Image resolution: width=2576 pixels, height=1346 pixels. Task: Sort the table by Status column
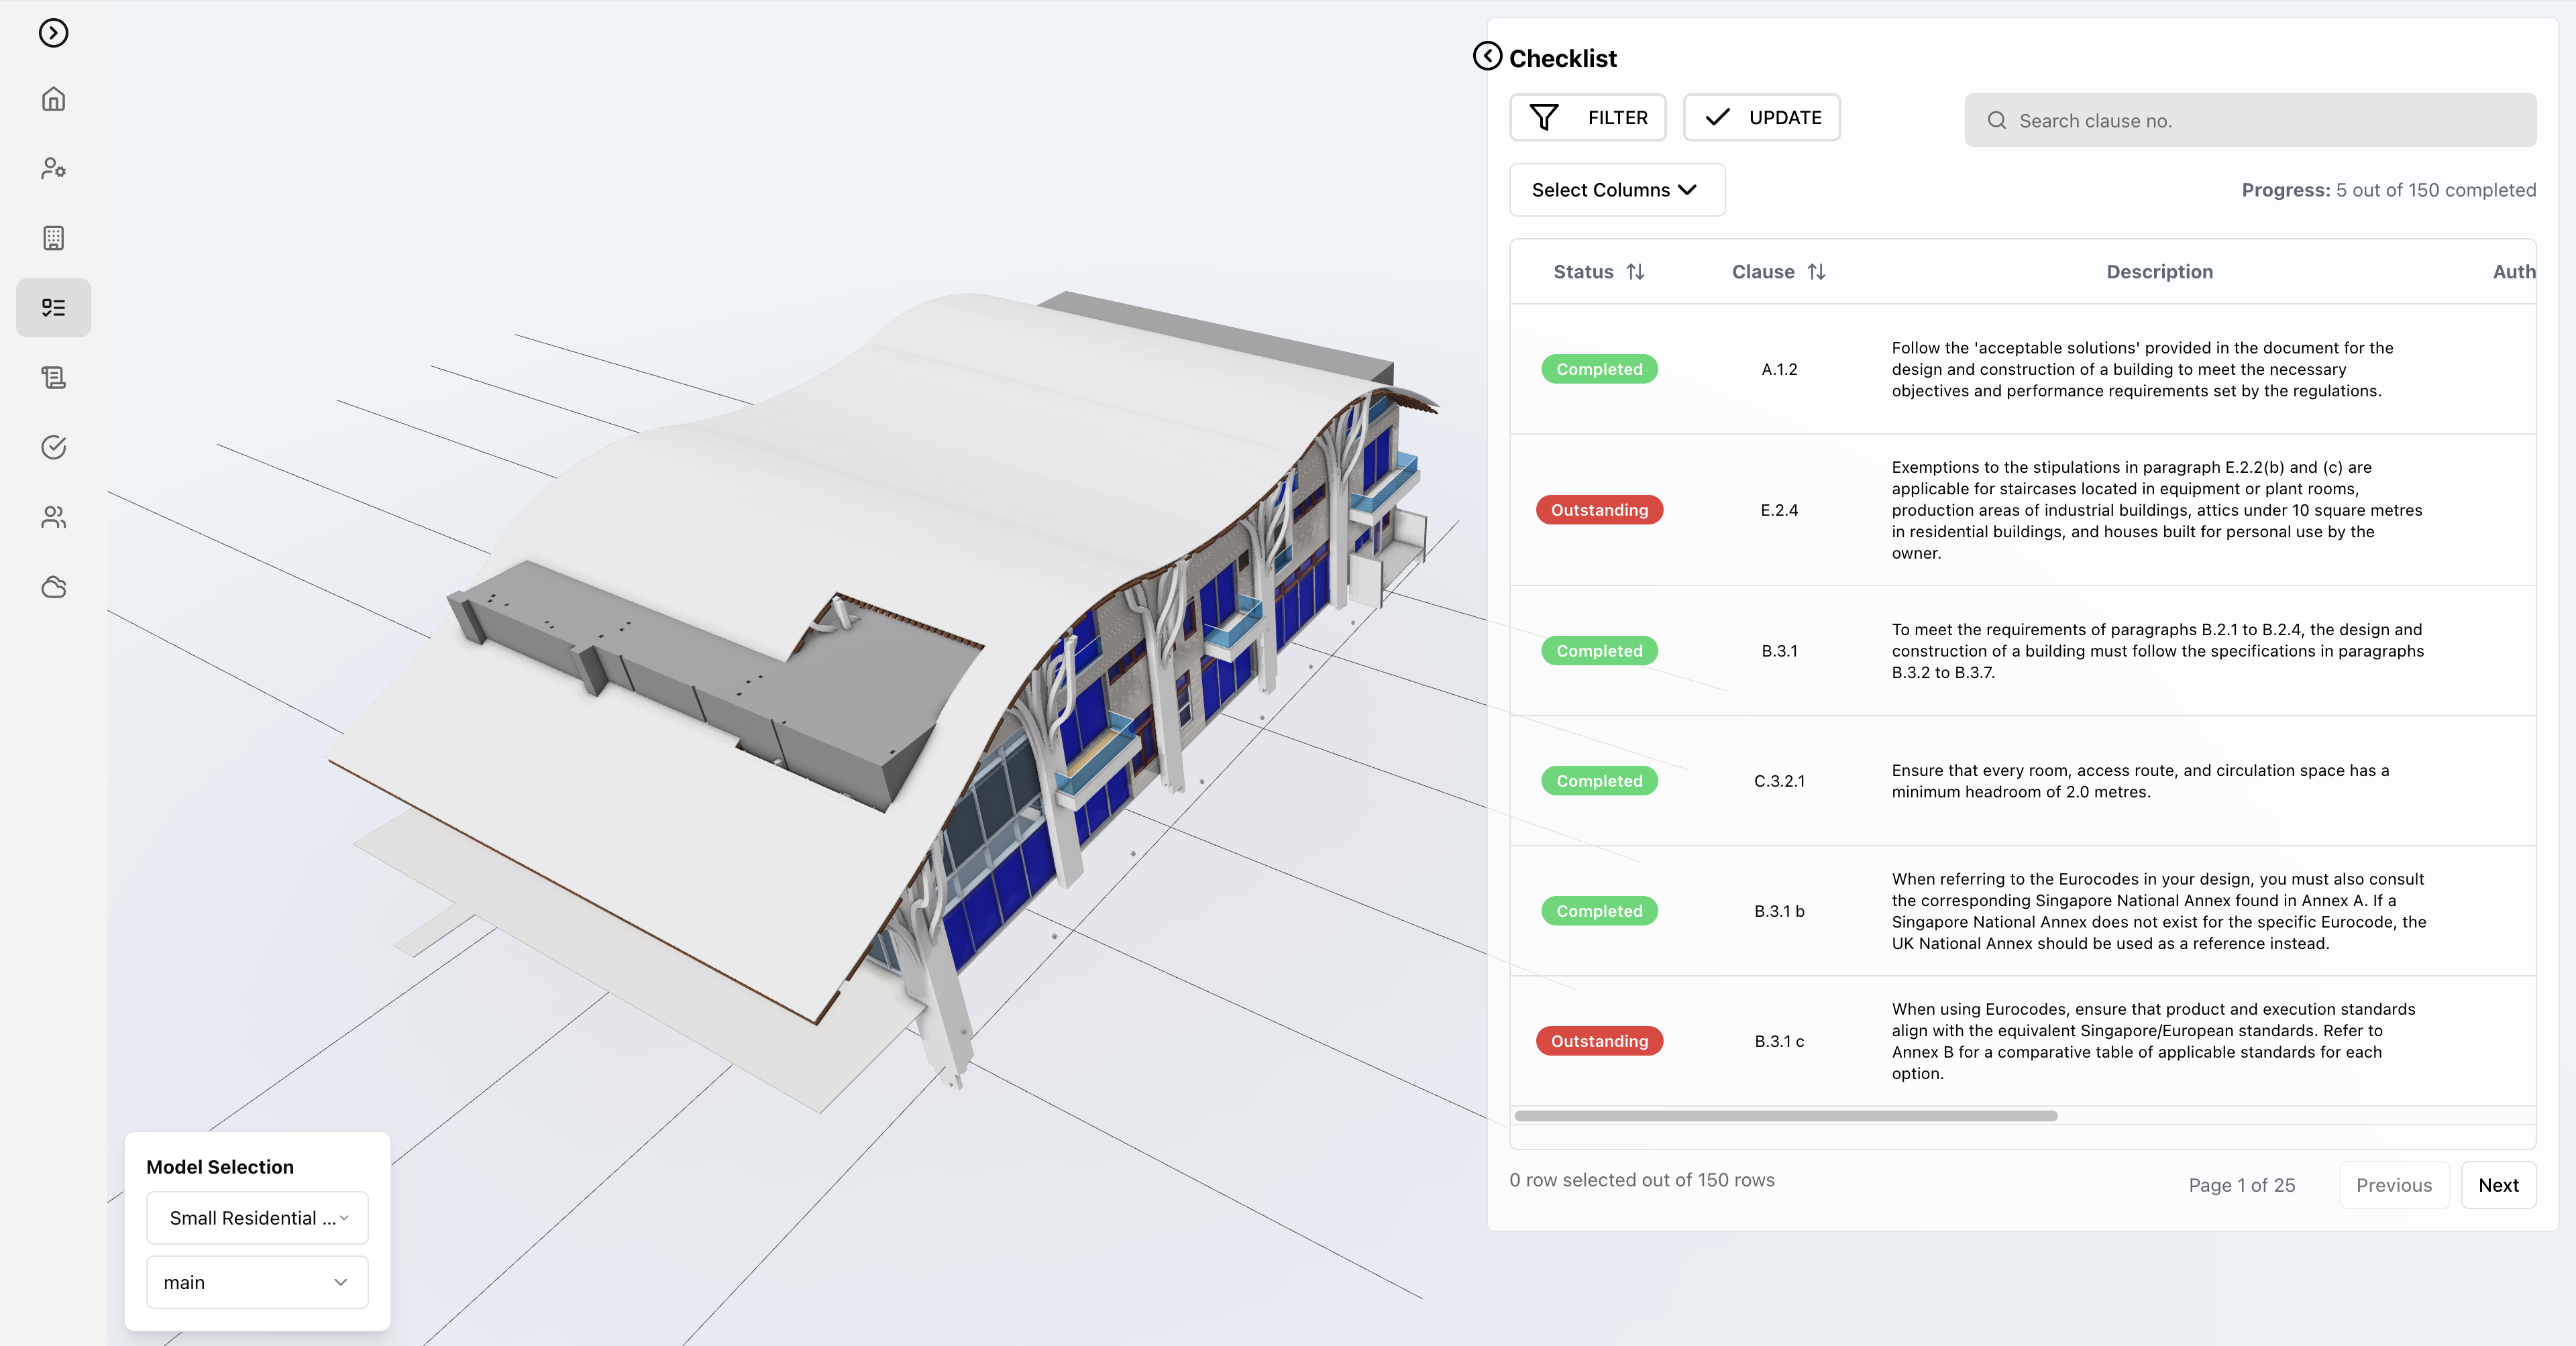coord(1635,272)
